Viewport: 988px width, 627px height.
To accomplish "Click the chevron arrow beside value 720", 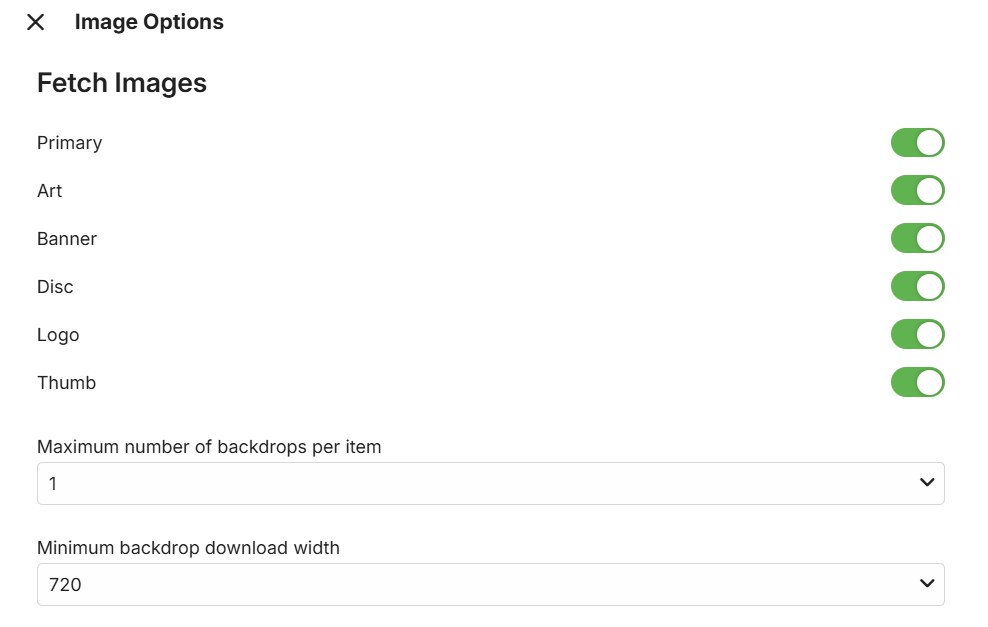I will (x=926, y=585).
